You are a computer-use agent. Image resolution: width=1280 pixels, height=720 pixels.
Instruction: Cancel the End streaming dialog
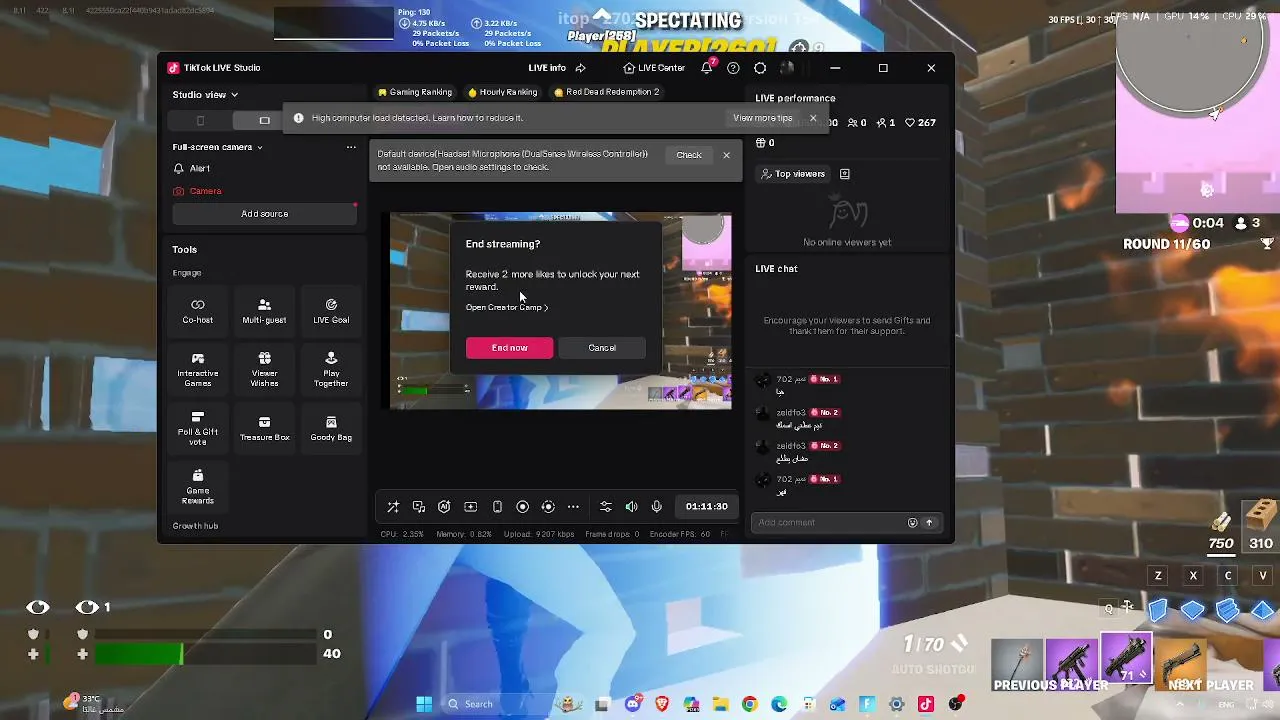602,348
